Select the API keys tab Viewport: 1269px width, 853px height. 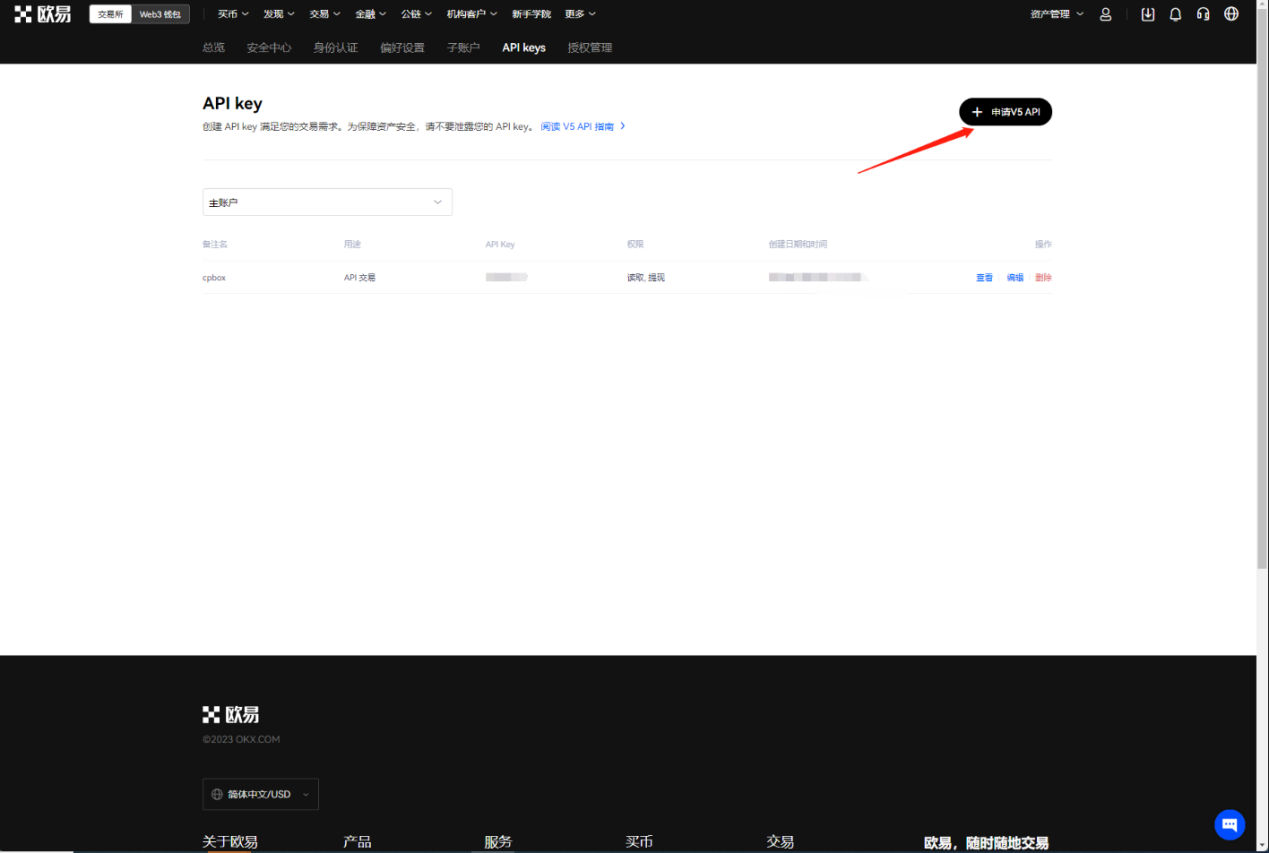click(x=524, y=47)
